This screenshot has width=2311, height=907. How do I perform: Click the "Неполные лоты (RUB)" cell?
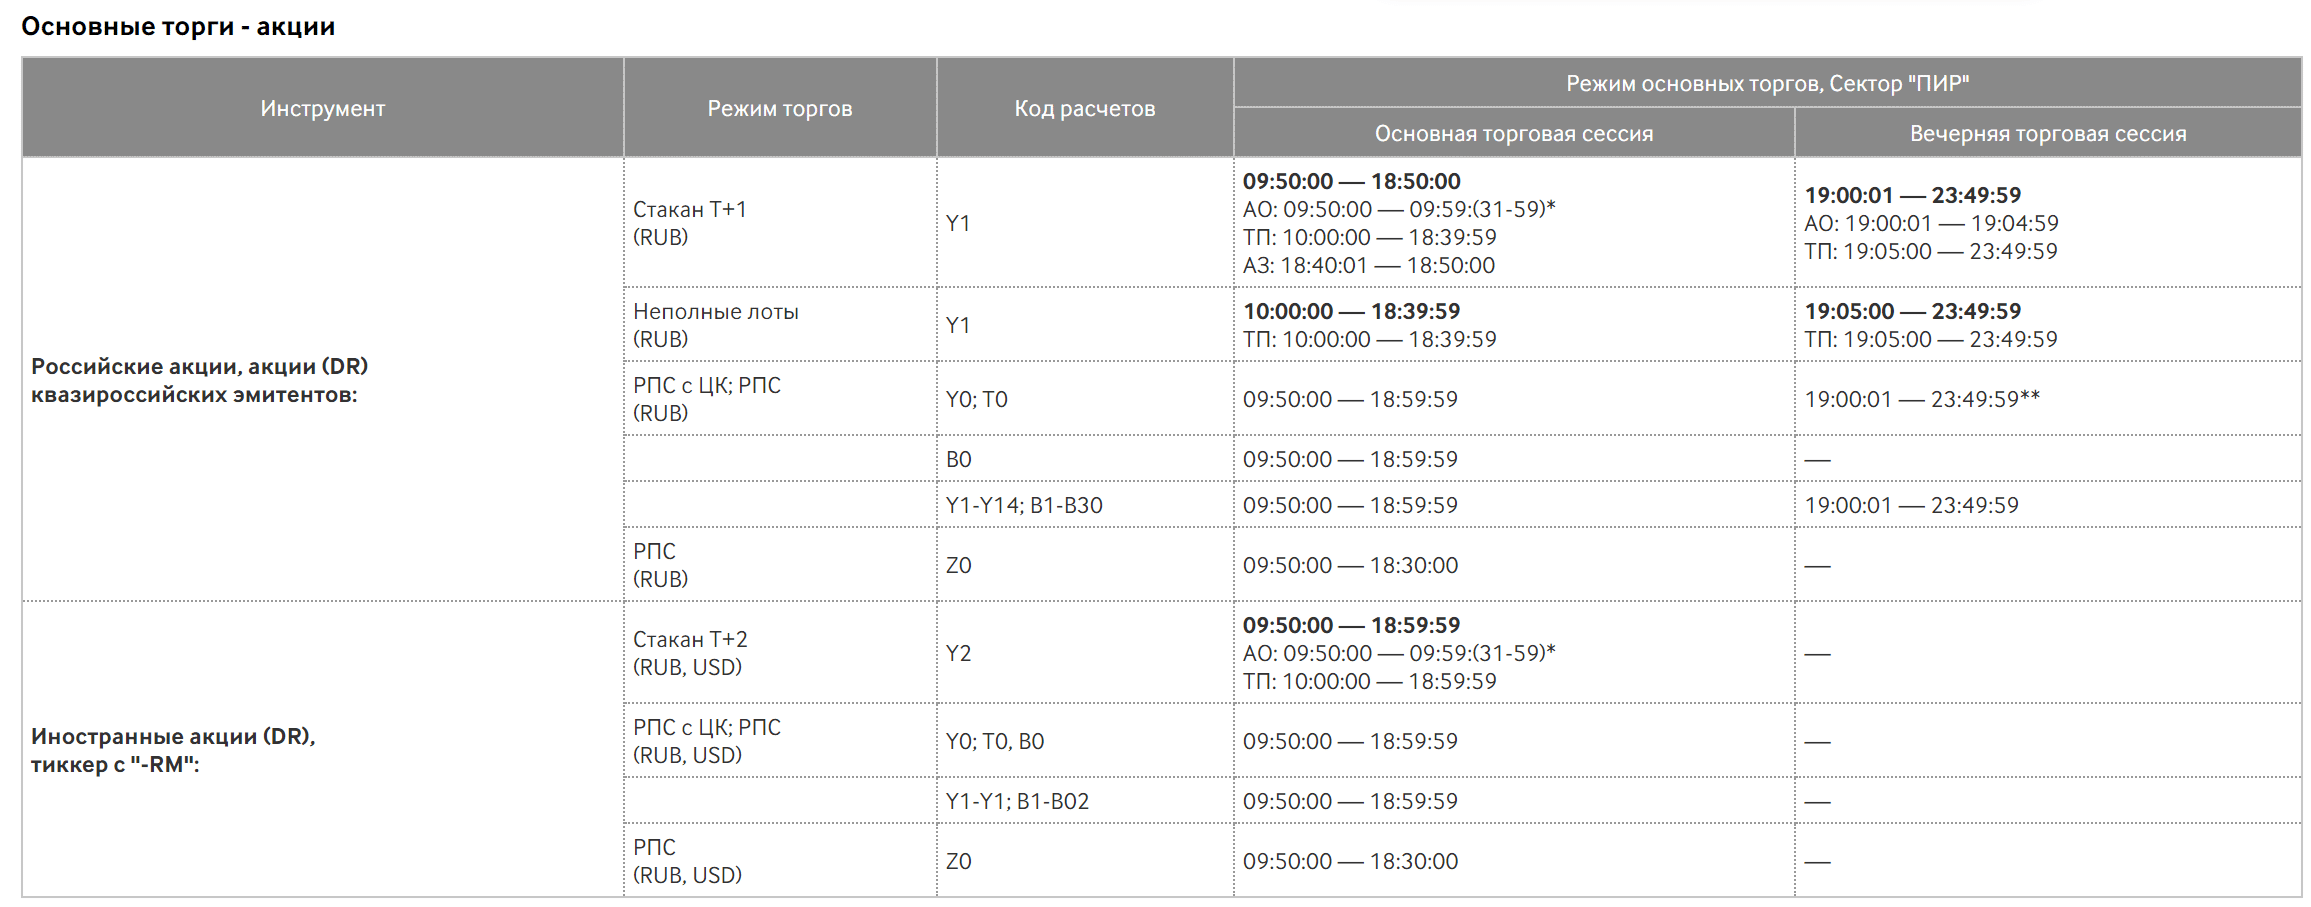[715, 325]
